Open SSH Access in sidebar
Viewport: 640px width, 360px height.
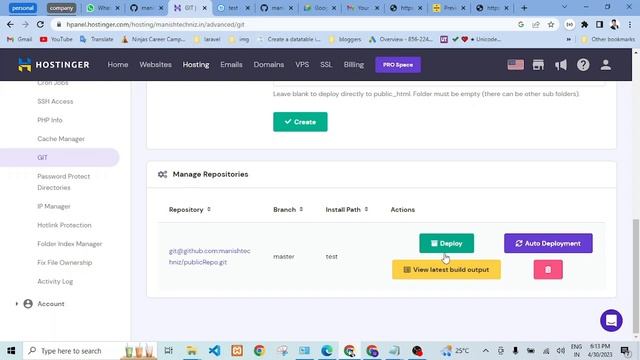pyautogui.click(x=55, y=101)
